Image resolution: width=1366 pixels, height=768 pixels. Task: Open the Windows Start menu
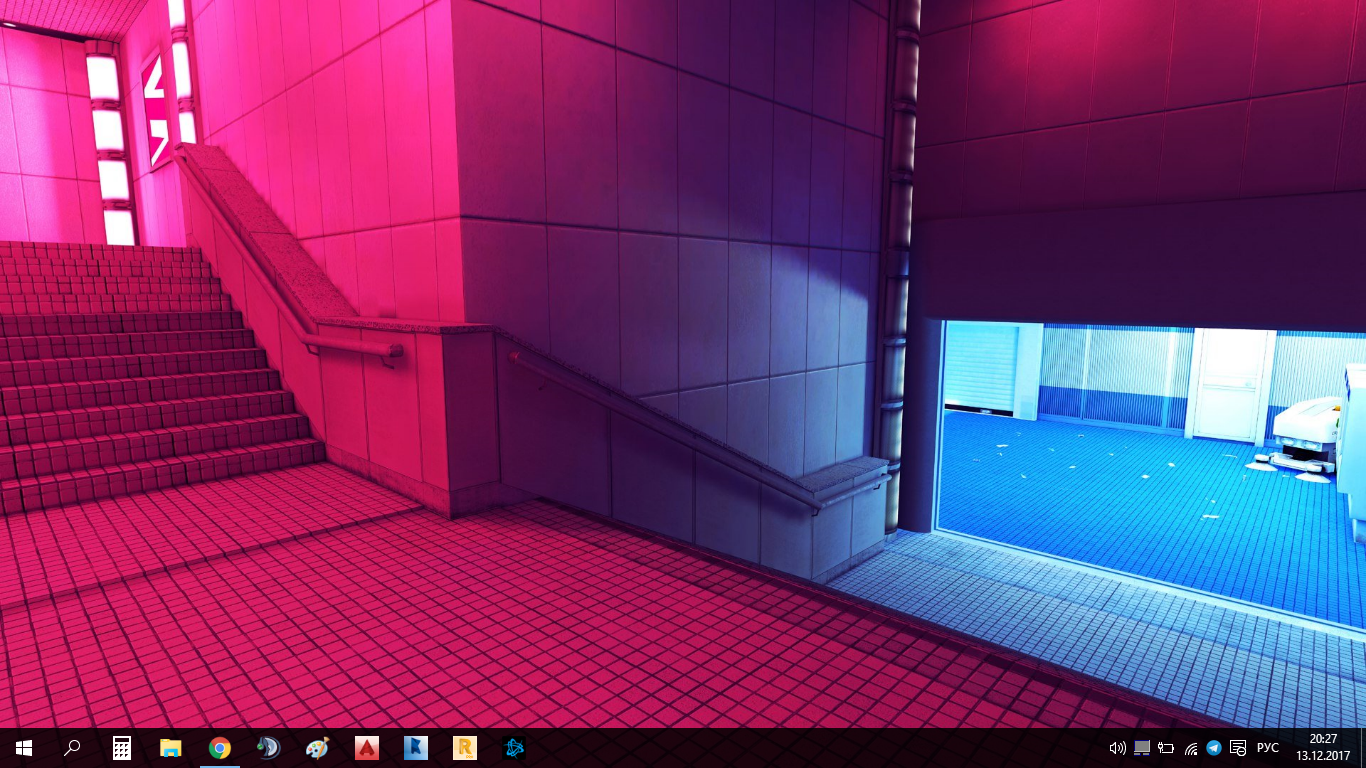pyautogui.click(x=24, y=748)
